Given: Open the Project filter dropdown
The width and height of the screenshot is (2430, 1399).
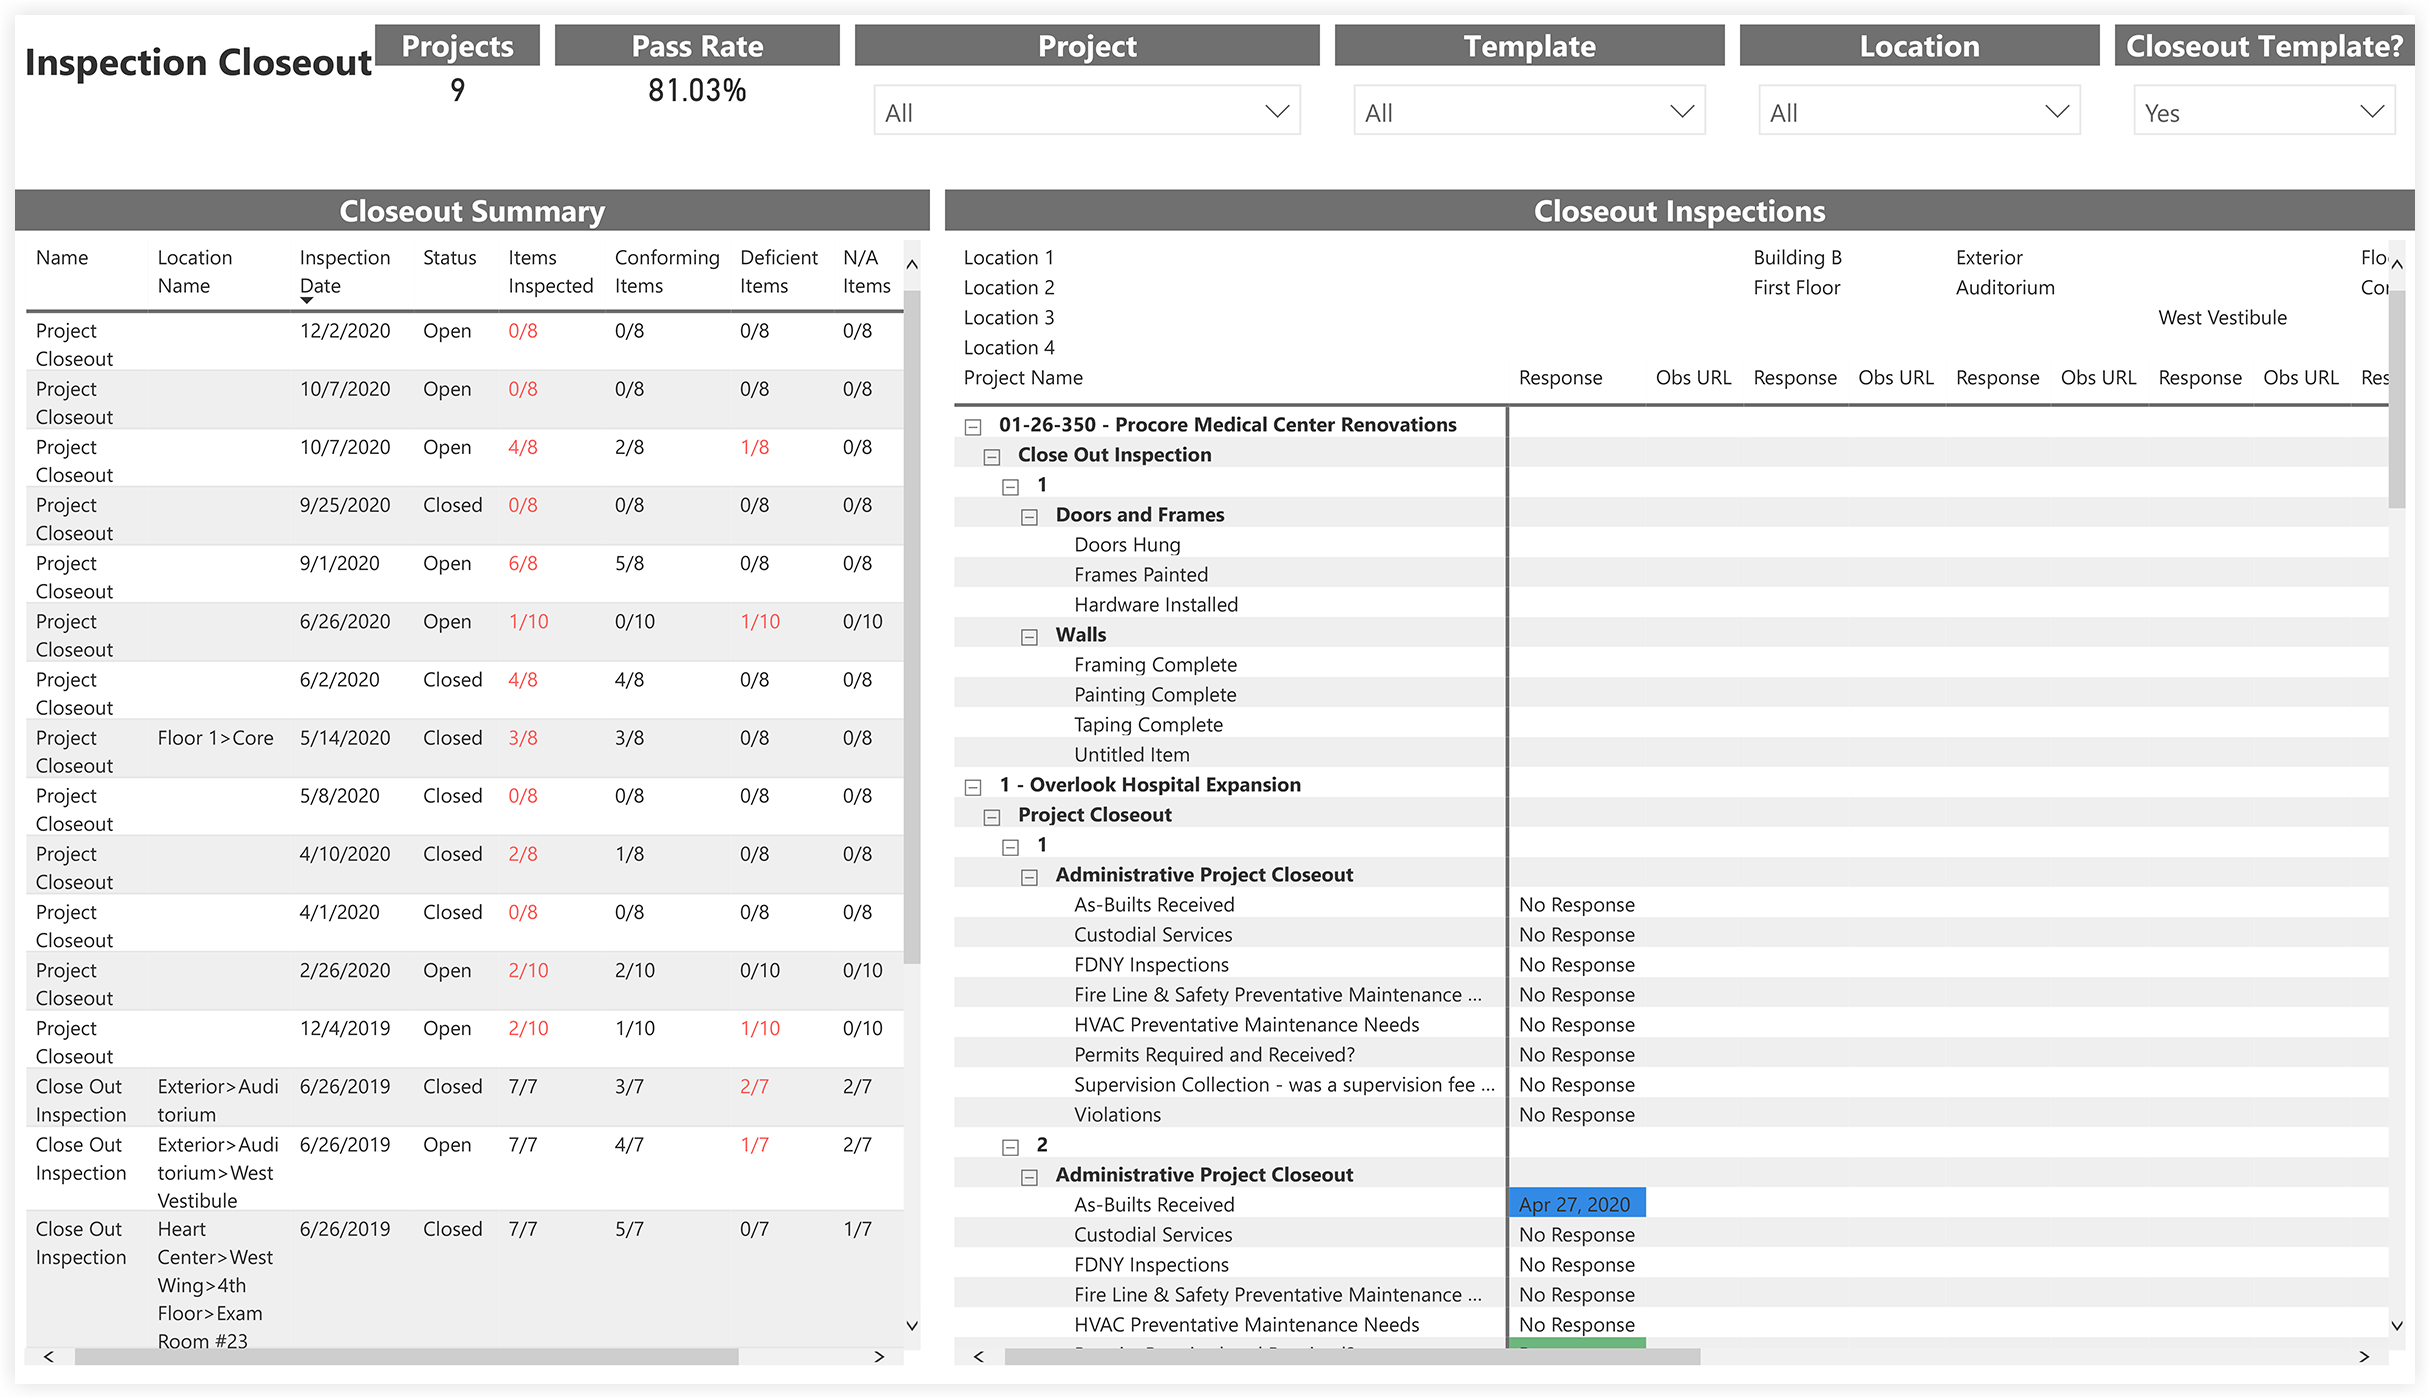Looking at the screenshot, I should pos(1086,112).
